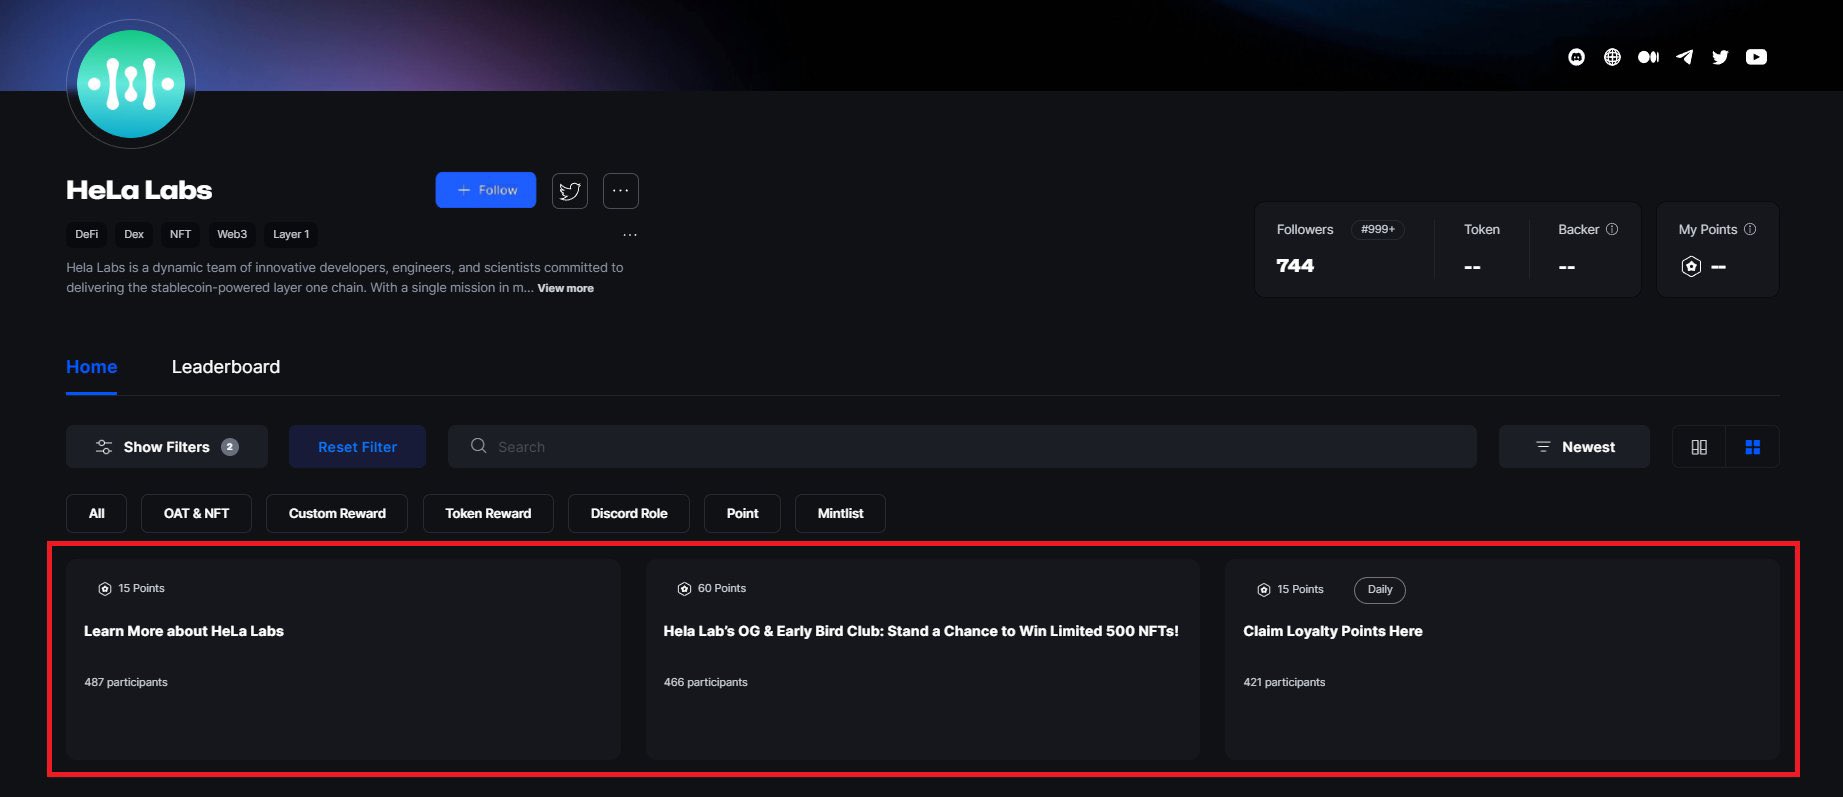Click 466 participants text
Viewport: 1843px width, 797px height.
706,682
